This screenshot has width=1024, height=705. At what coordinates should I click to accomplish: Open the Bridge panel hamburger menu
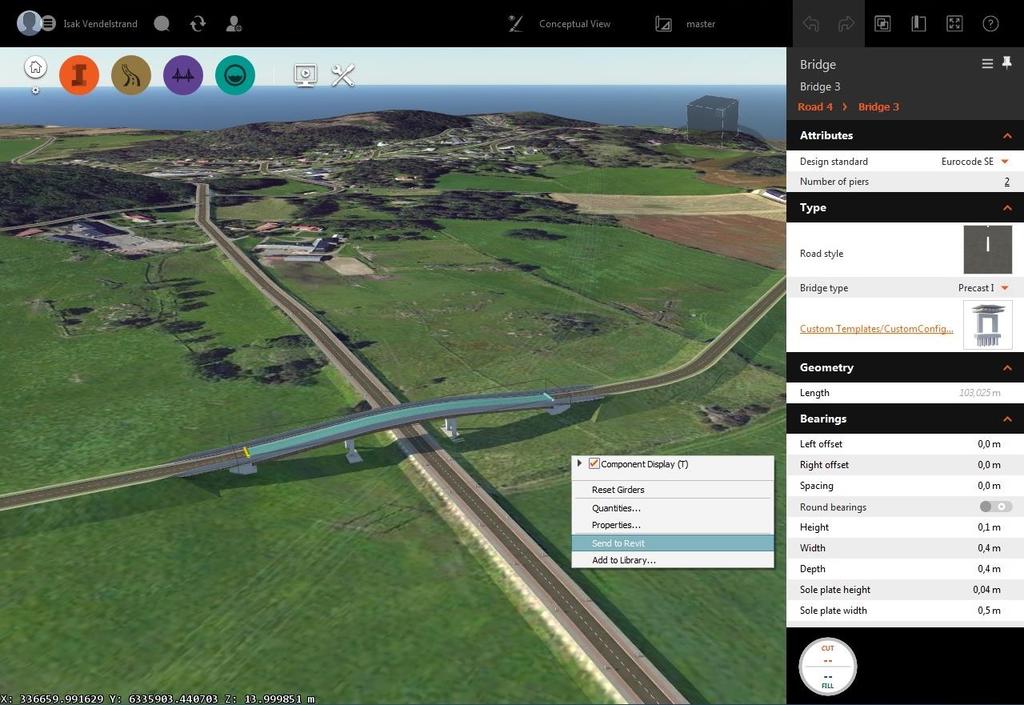(x=987, y=63)
